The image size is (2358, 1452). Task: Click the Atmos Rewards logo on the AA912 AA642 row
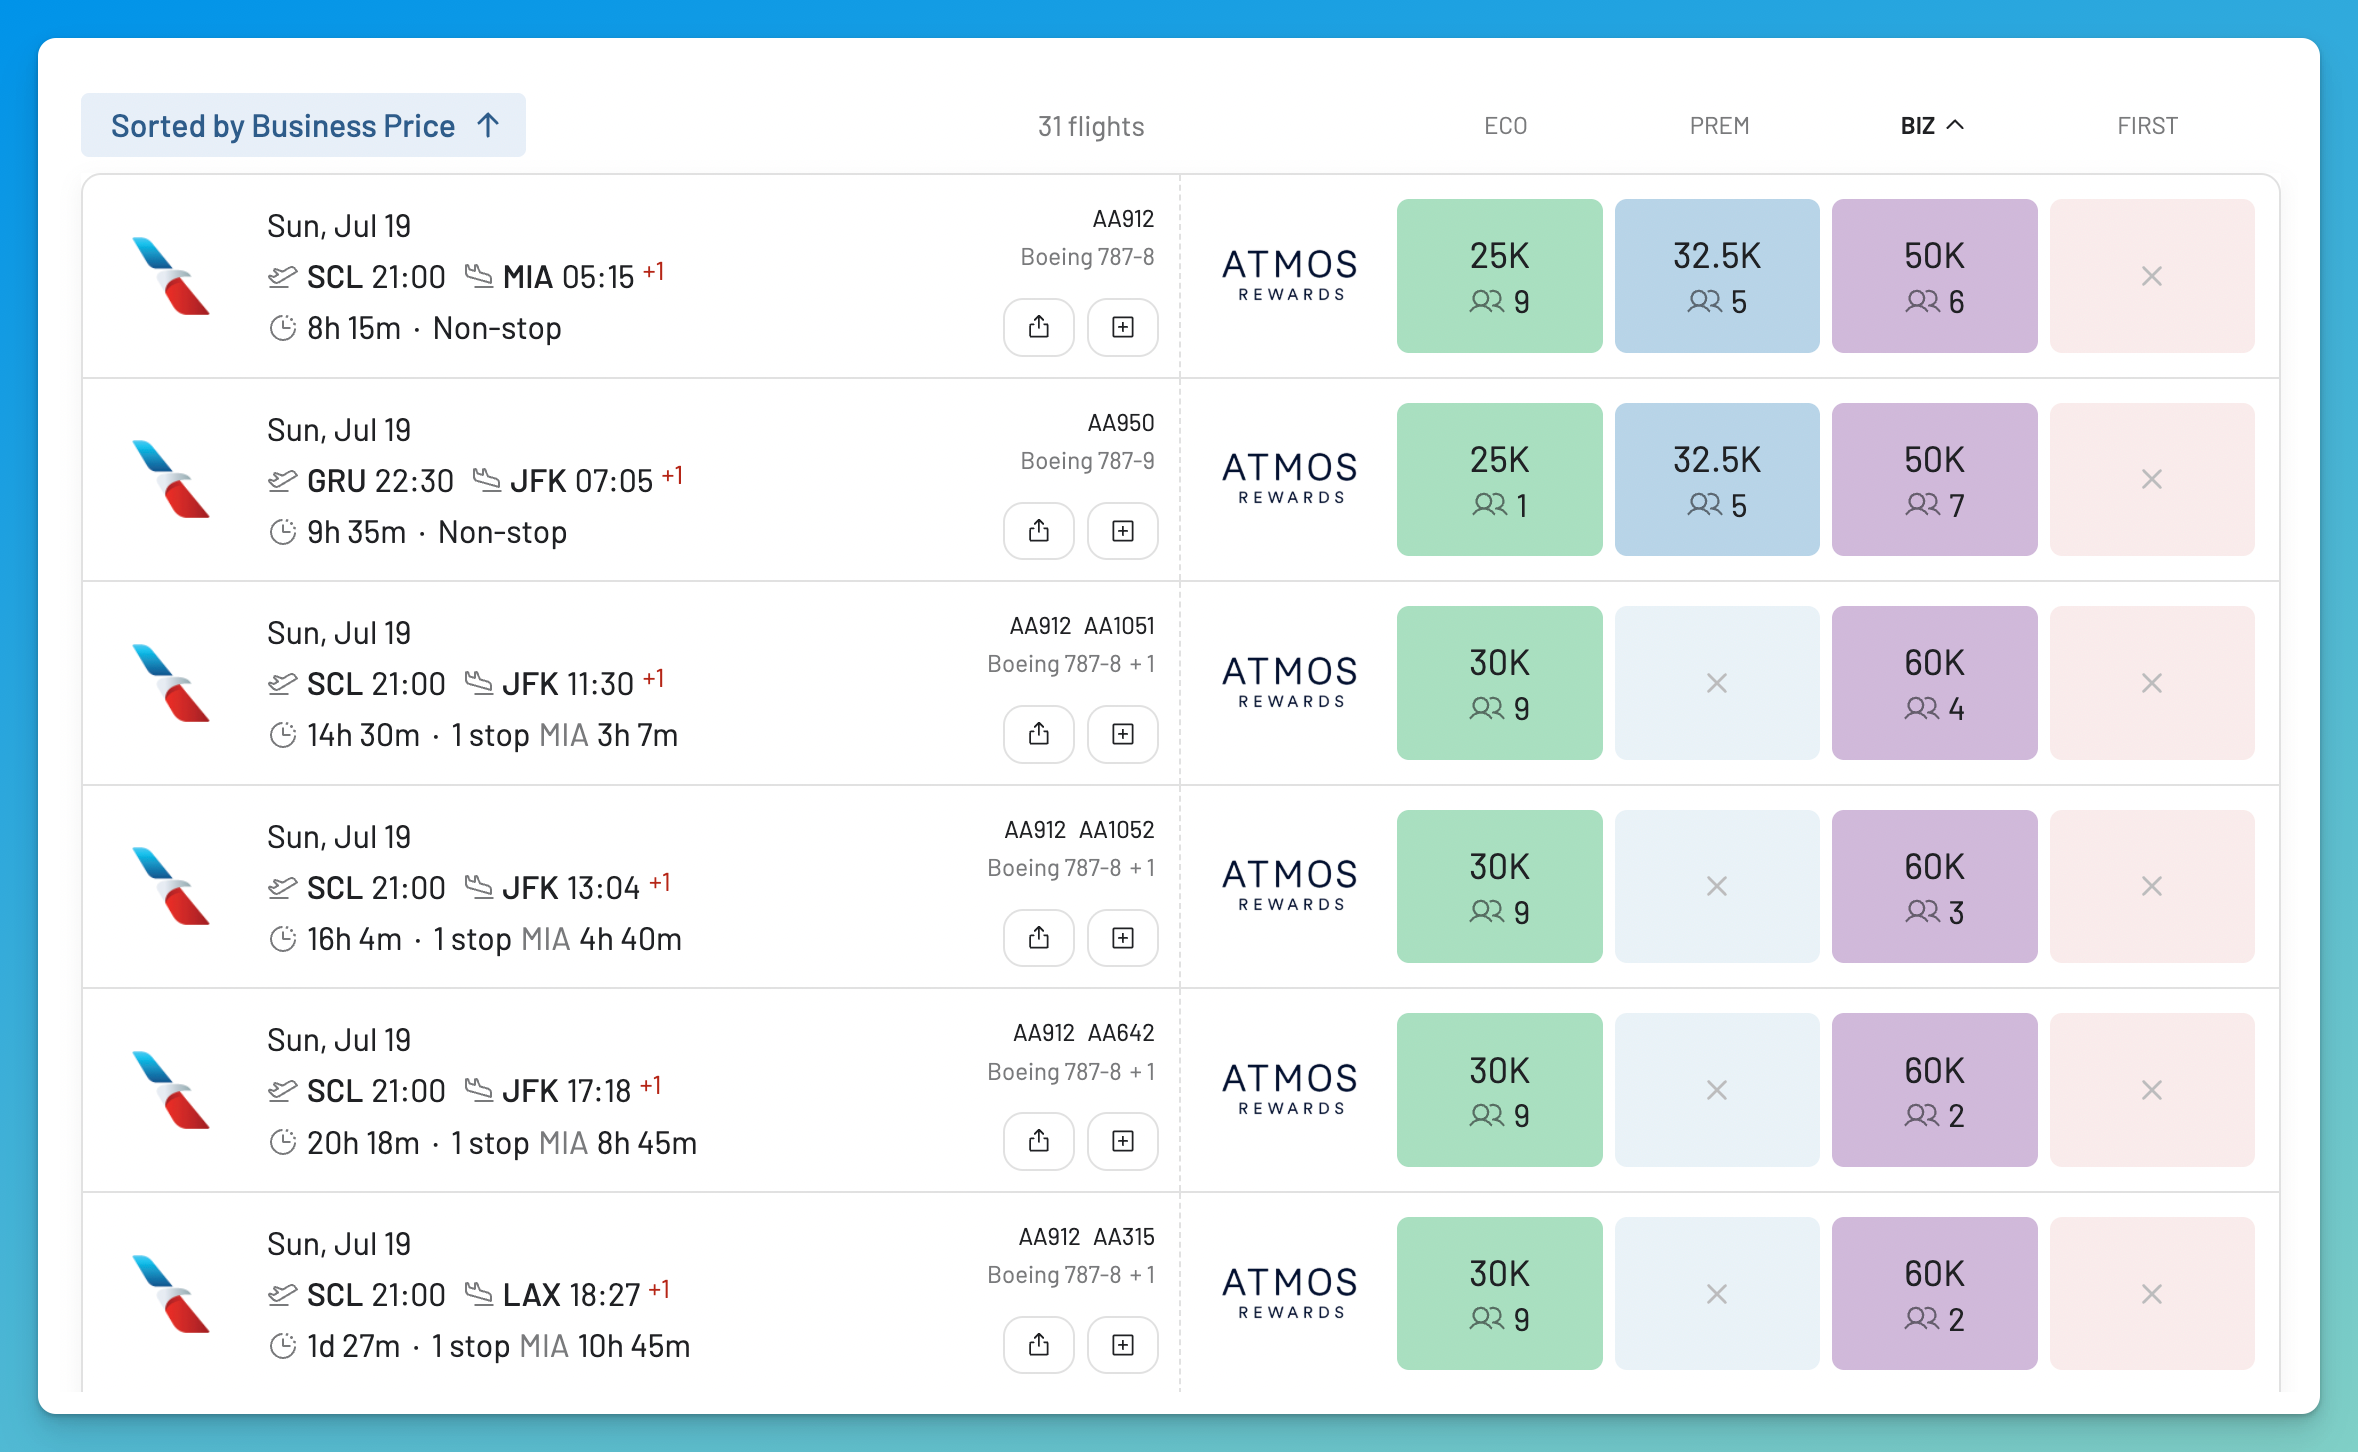coord(1290,1089)
